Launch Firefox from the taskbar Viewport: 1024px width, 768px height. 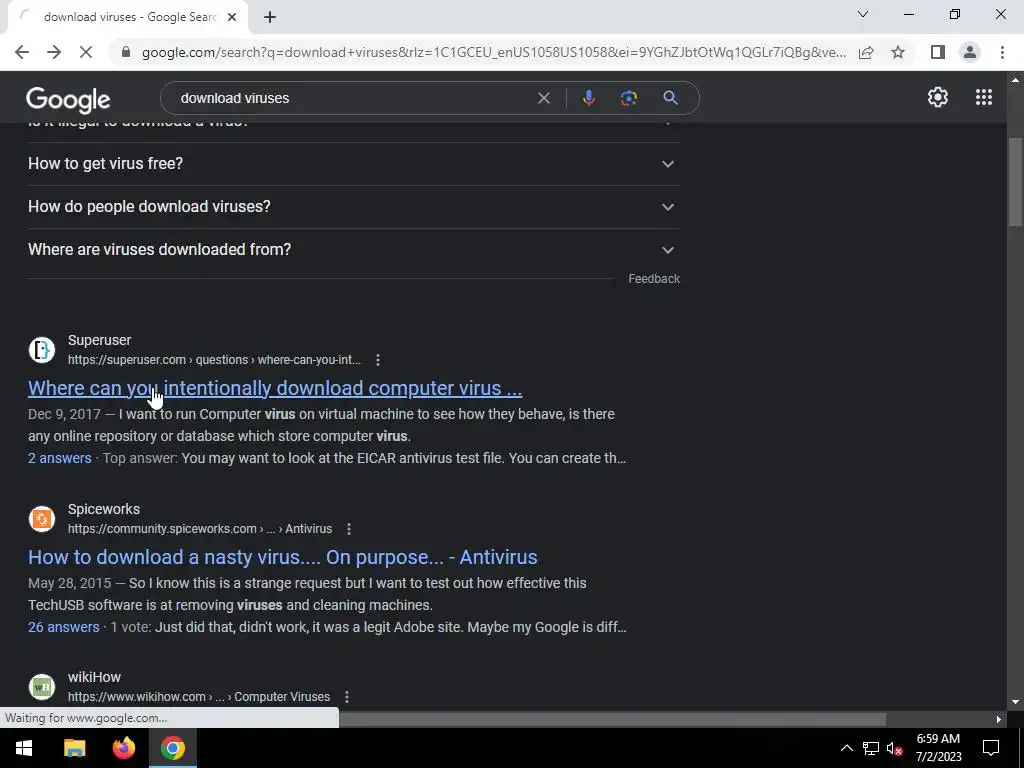(123, 748)
